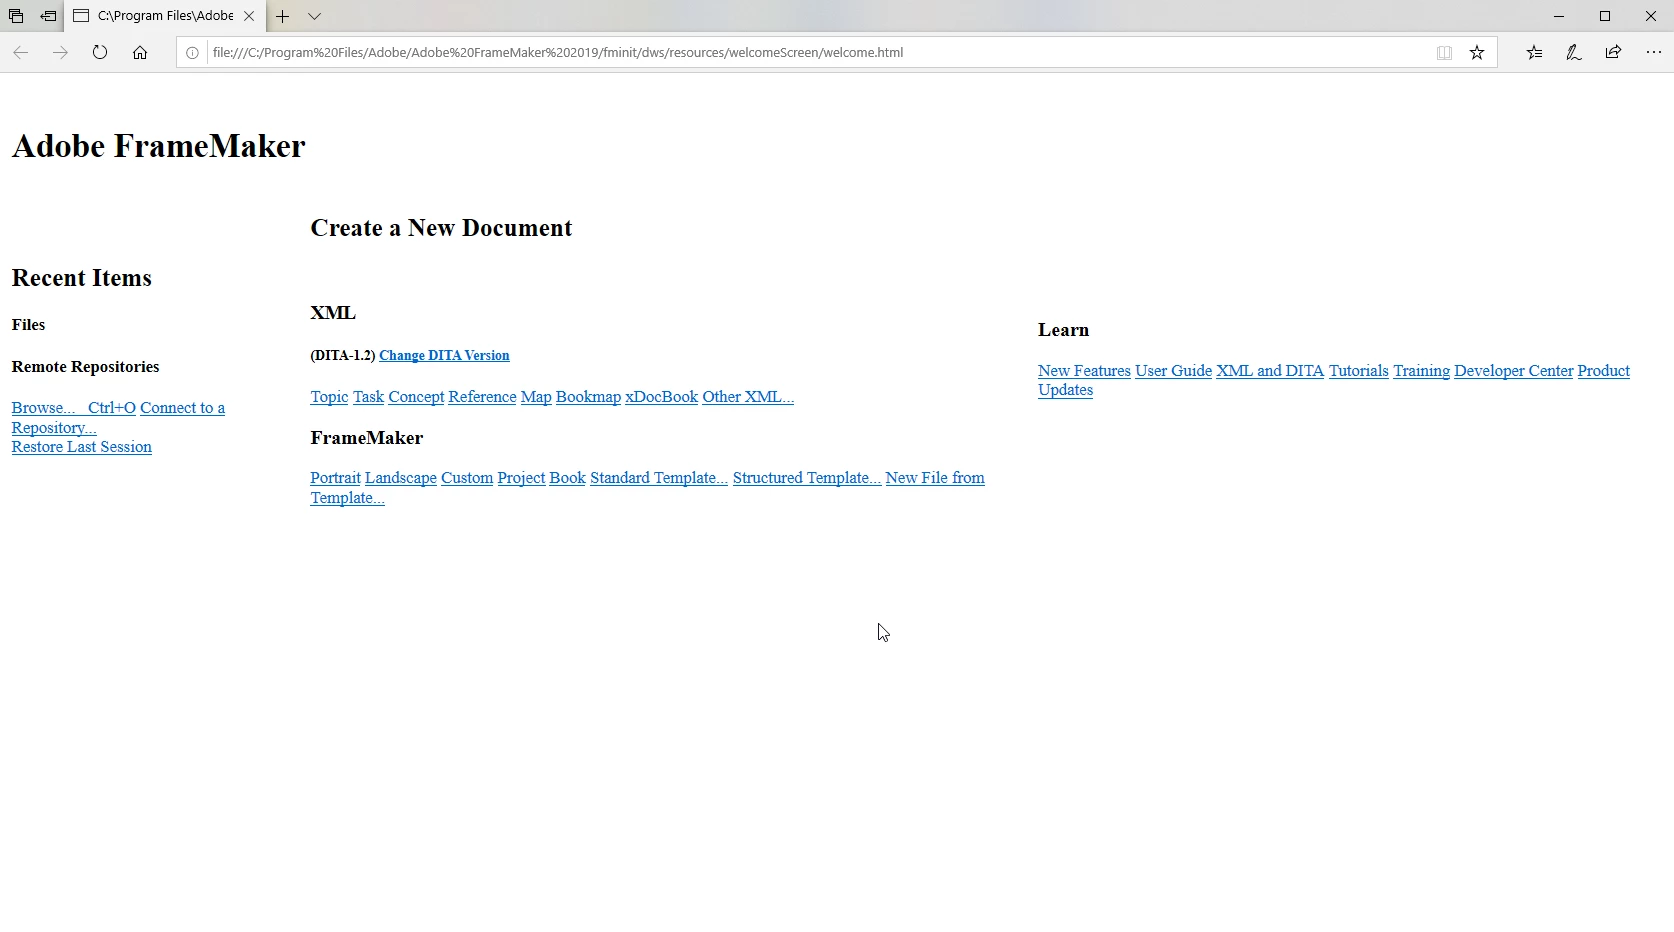This screenshot has width=1674, height=932.
Task: Select the C:\Program Files\Adobe tab
Action: click(165, 16)
